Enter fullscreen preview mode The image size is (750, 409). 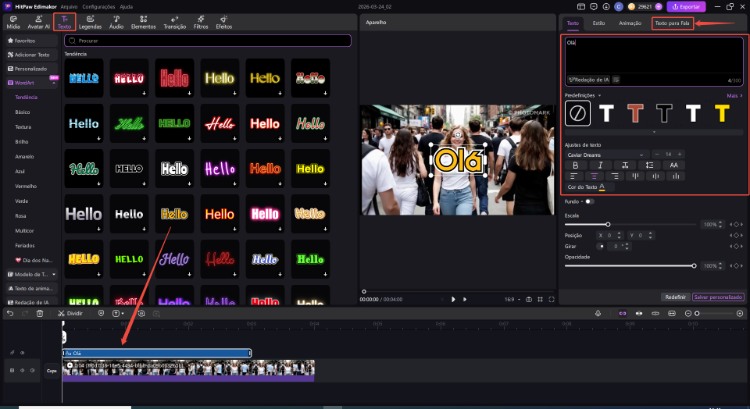pyautogui.click(x=551, y=299)
